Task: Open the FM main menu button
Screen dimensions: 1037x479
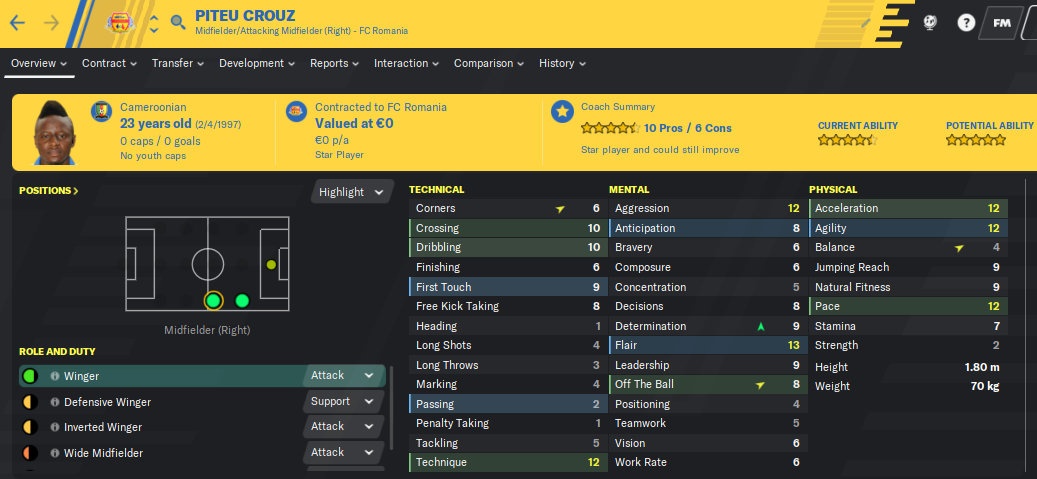Action: (x=1002, y=23)
